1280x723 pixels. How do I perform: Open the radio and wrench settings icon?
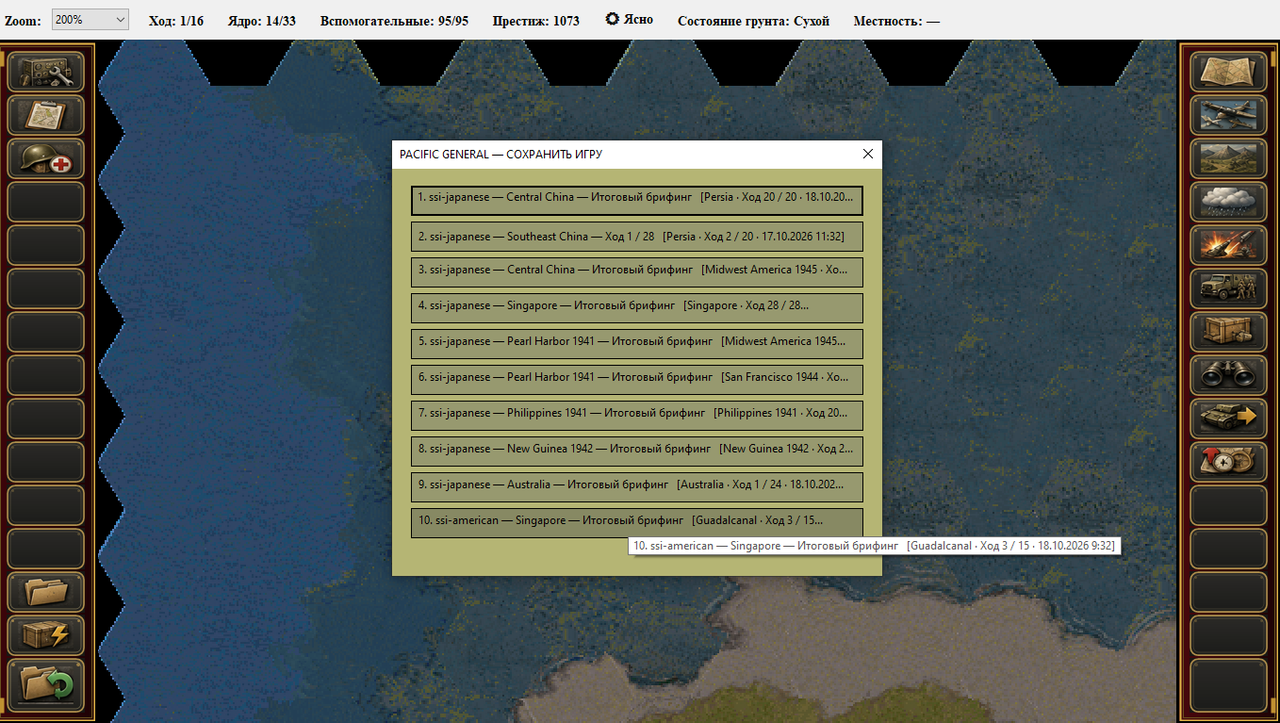(46, 72)
